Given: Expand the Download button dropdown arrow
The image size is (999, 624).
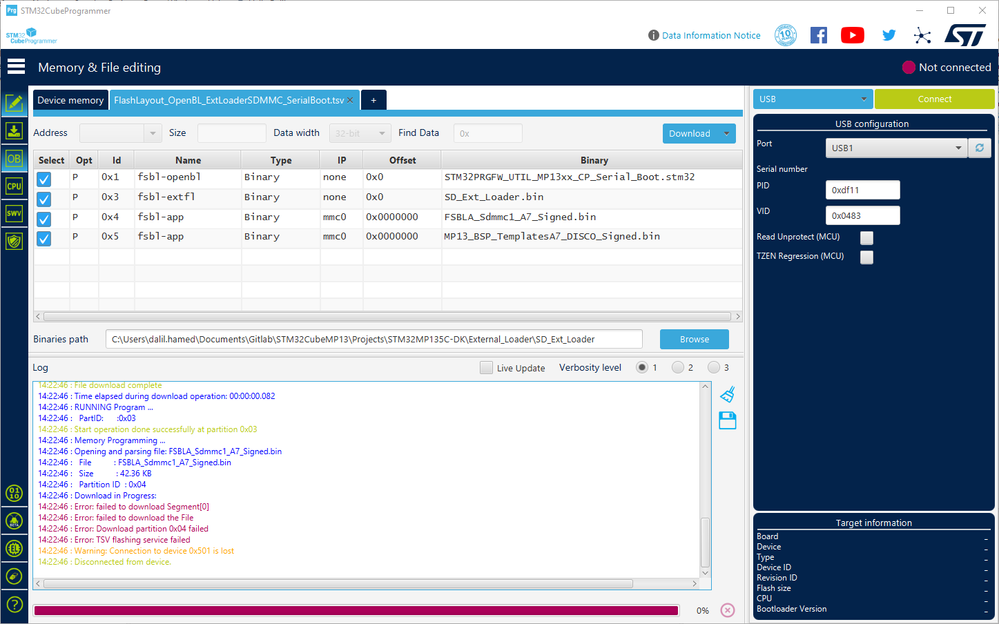Looking at the screenshot, I should [727, 133].
